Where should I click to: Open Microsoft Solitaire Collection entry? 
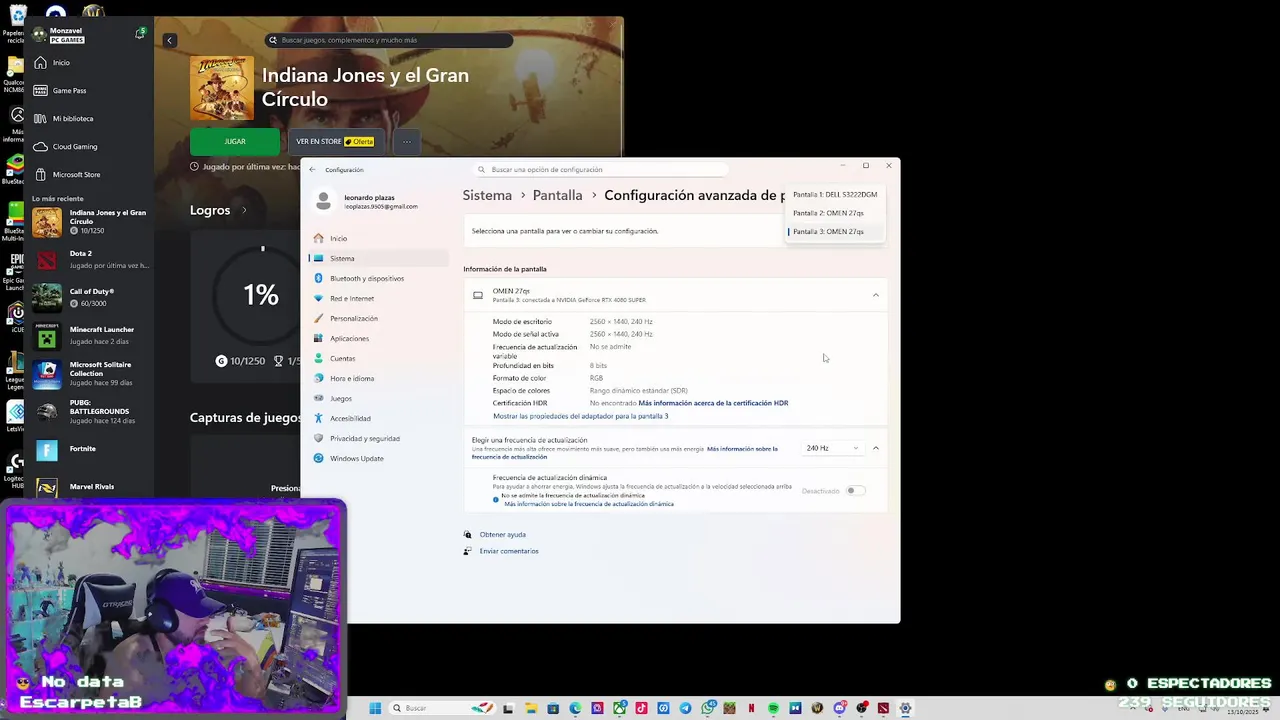pos(91,374)
